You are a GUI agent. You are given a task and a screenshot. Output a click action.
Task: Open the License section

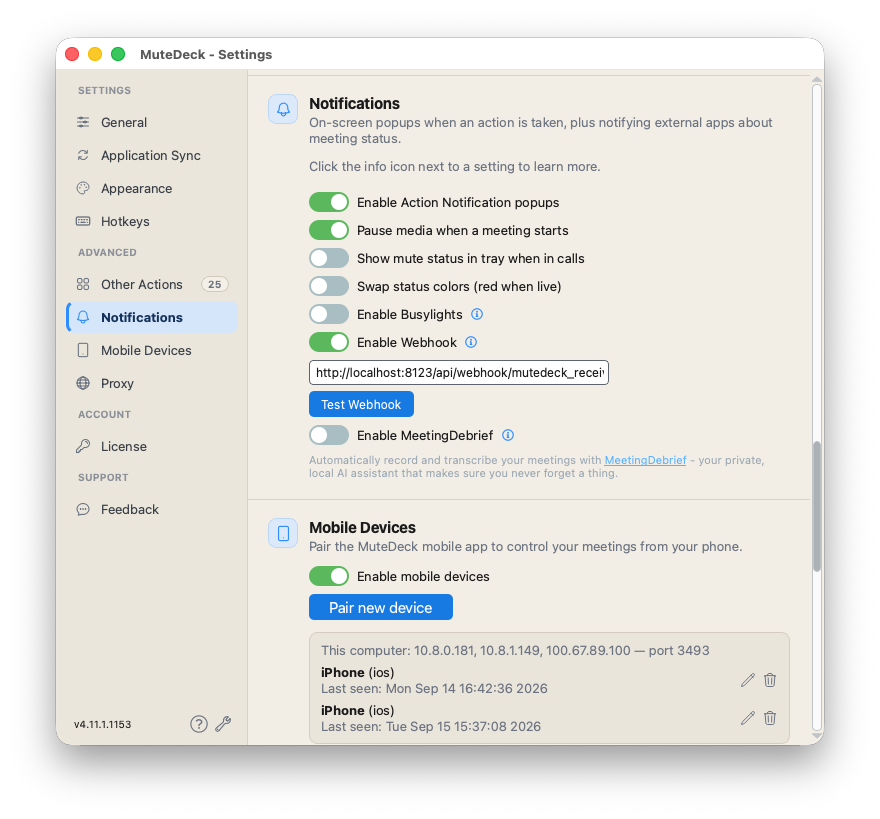tap(152, 447)
